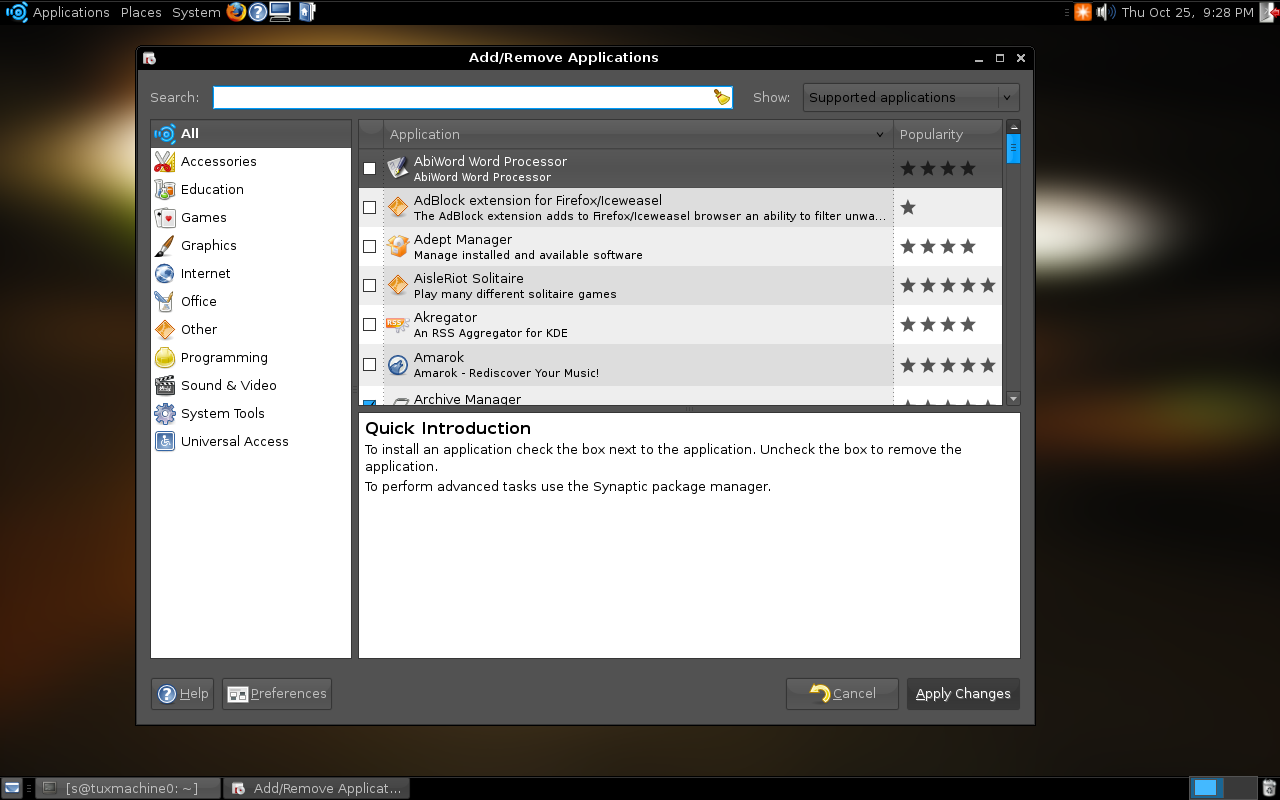Check the AisleRiot Solitaire checkbox
Viewport: 1280px width, 800px height.
tap(370, 285)
